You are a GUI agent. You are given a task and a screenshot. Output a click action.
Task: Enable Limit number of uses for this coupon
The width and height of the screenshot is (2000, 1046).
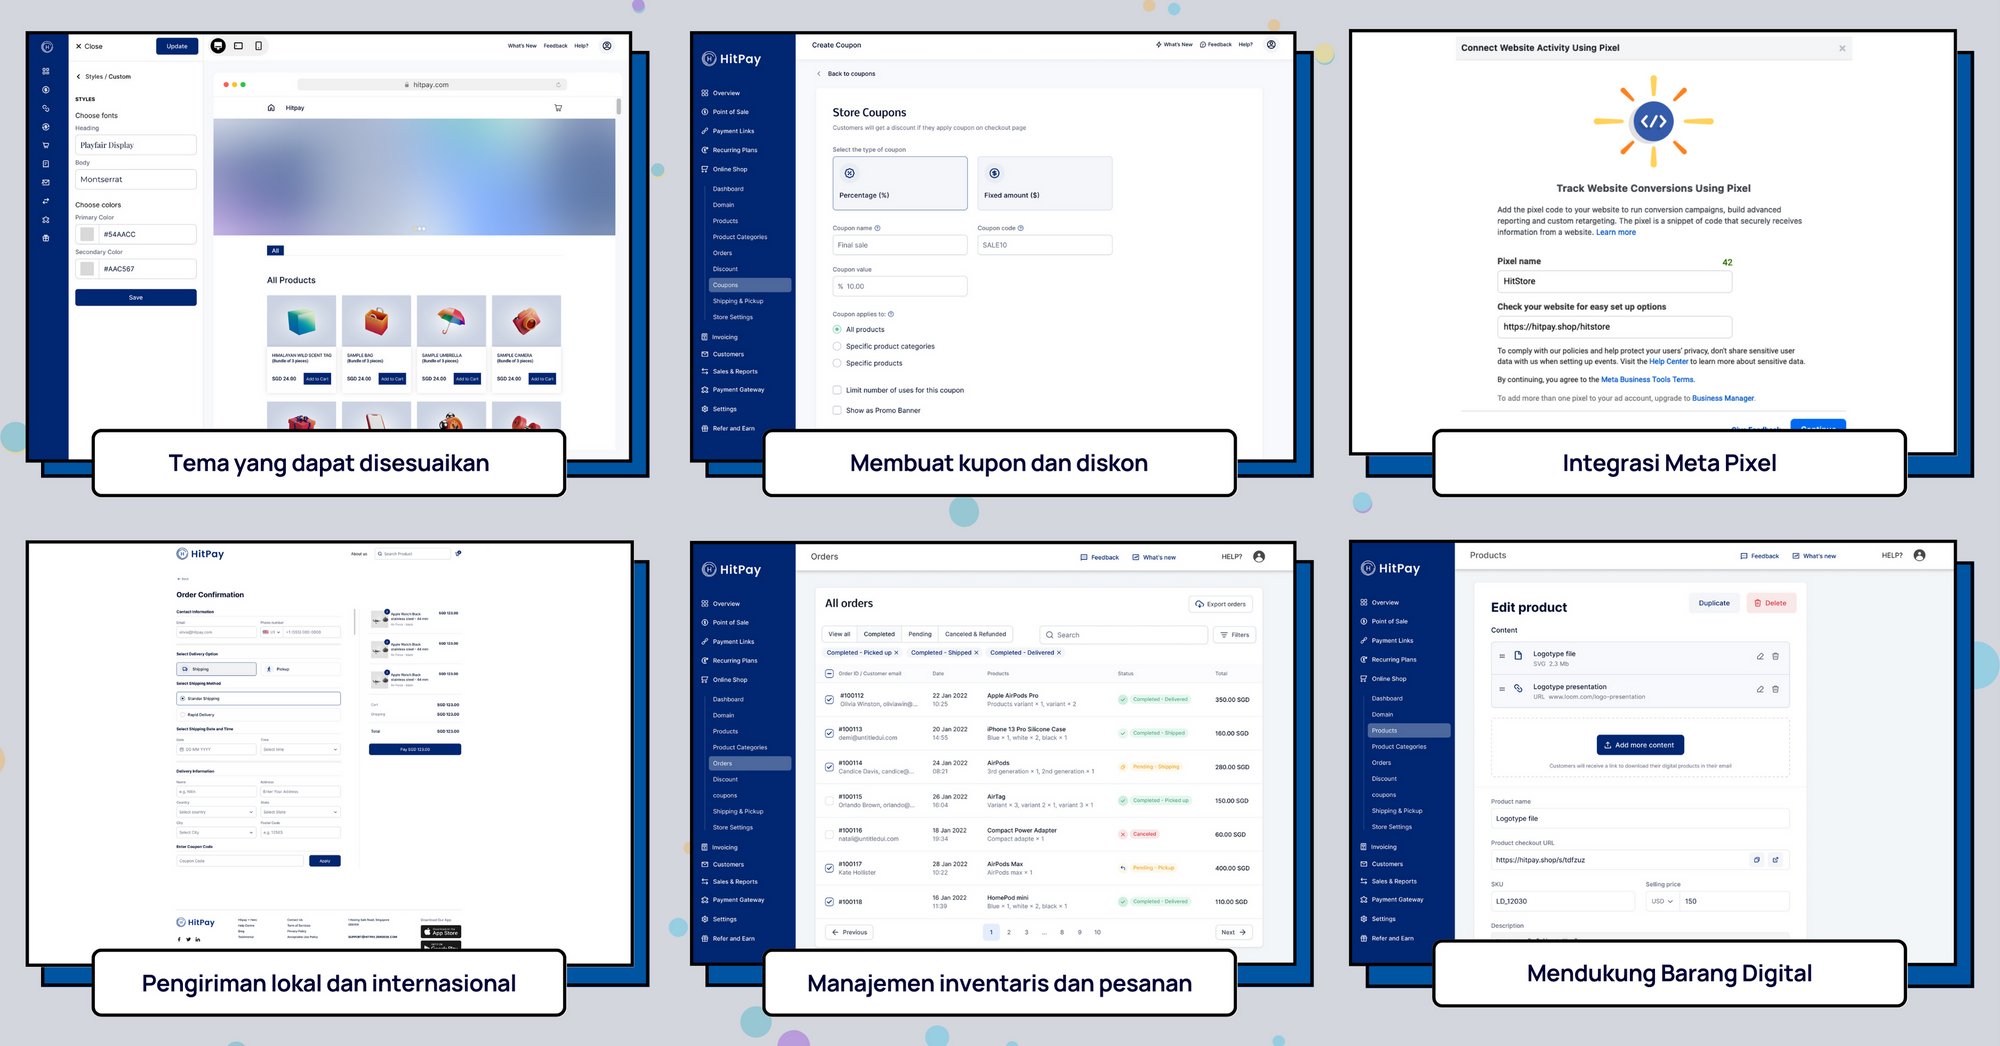pos(837,390)
